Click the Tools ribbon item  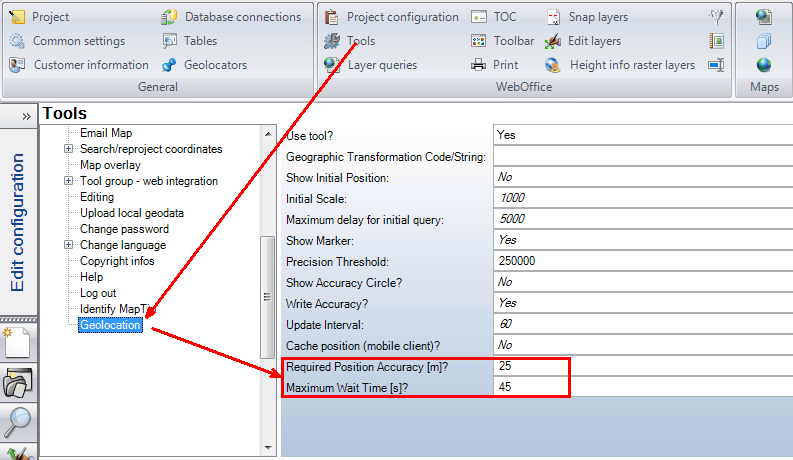(x=349, y=41)
